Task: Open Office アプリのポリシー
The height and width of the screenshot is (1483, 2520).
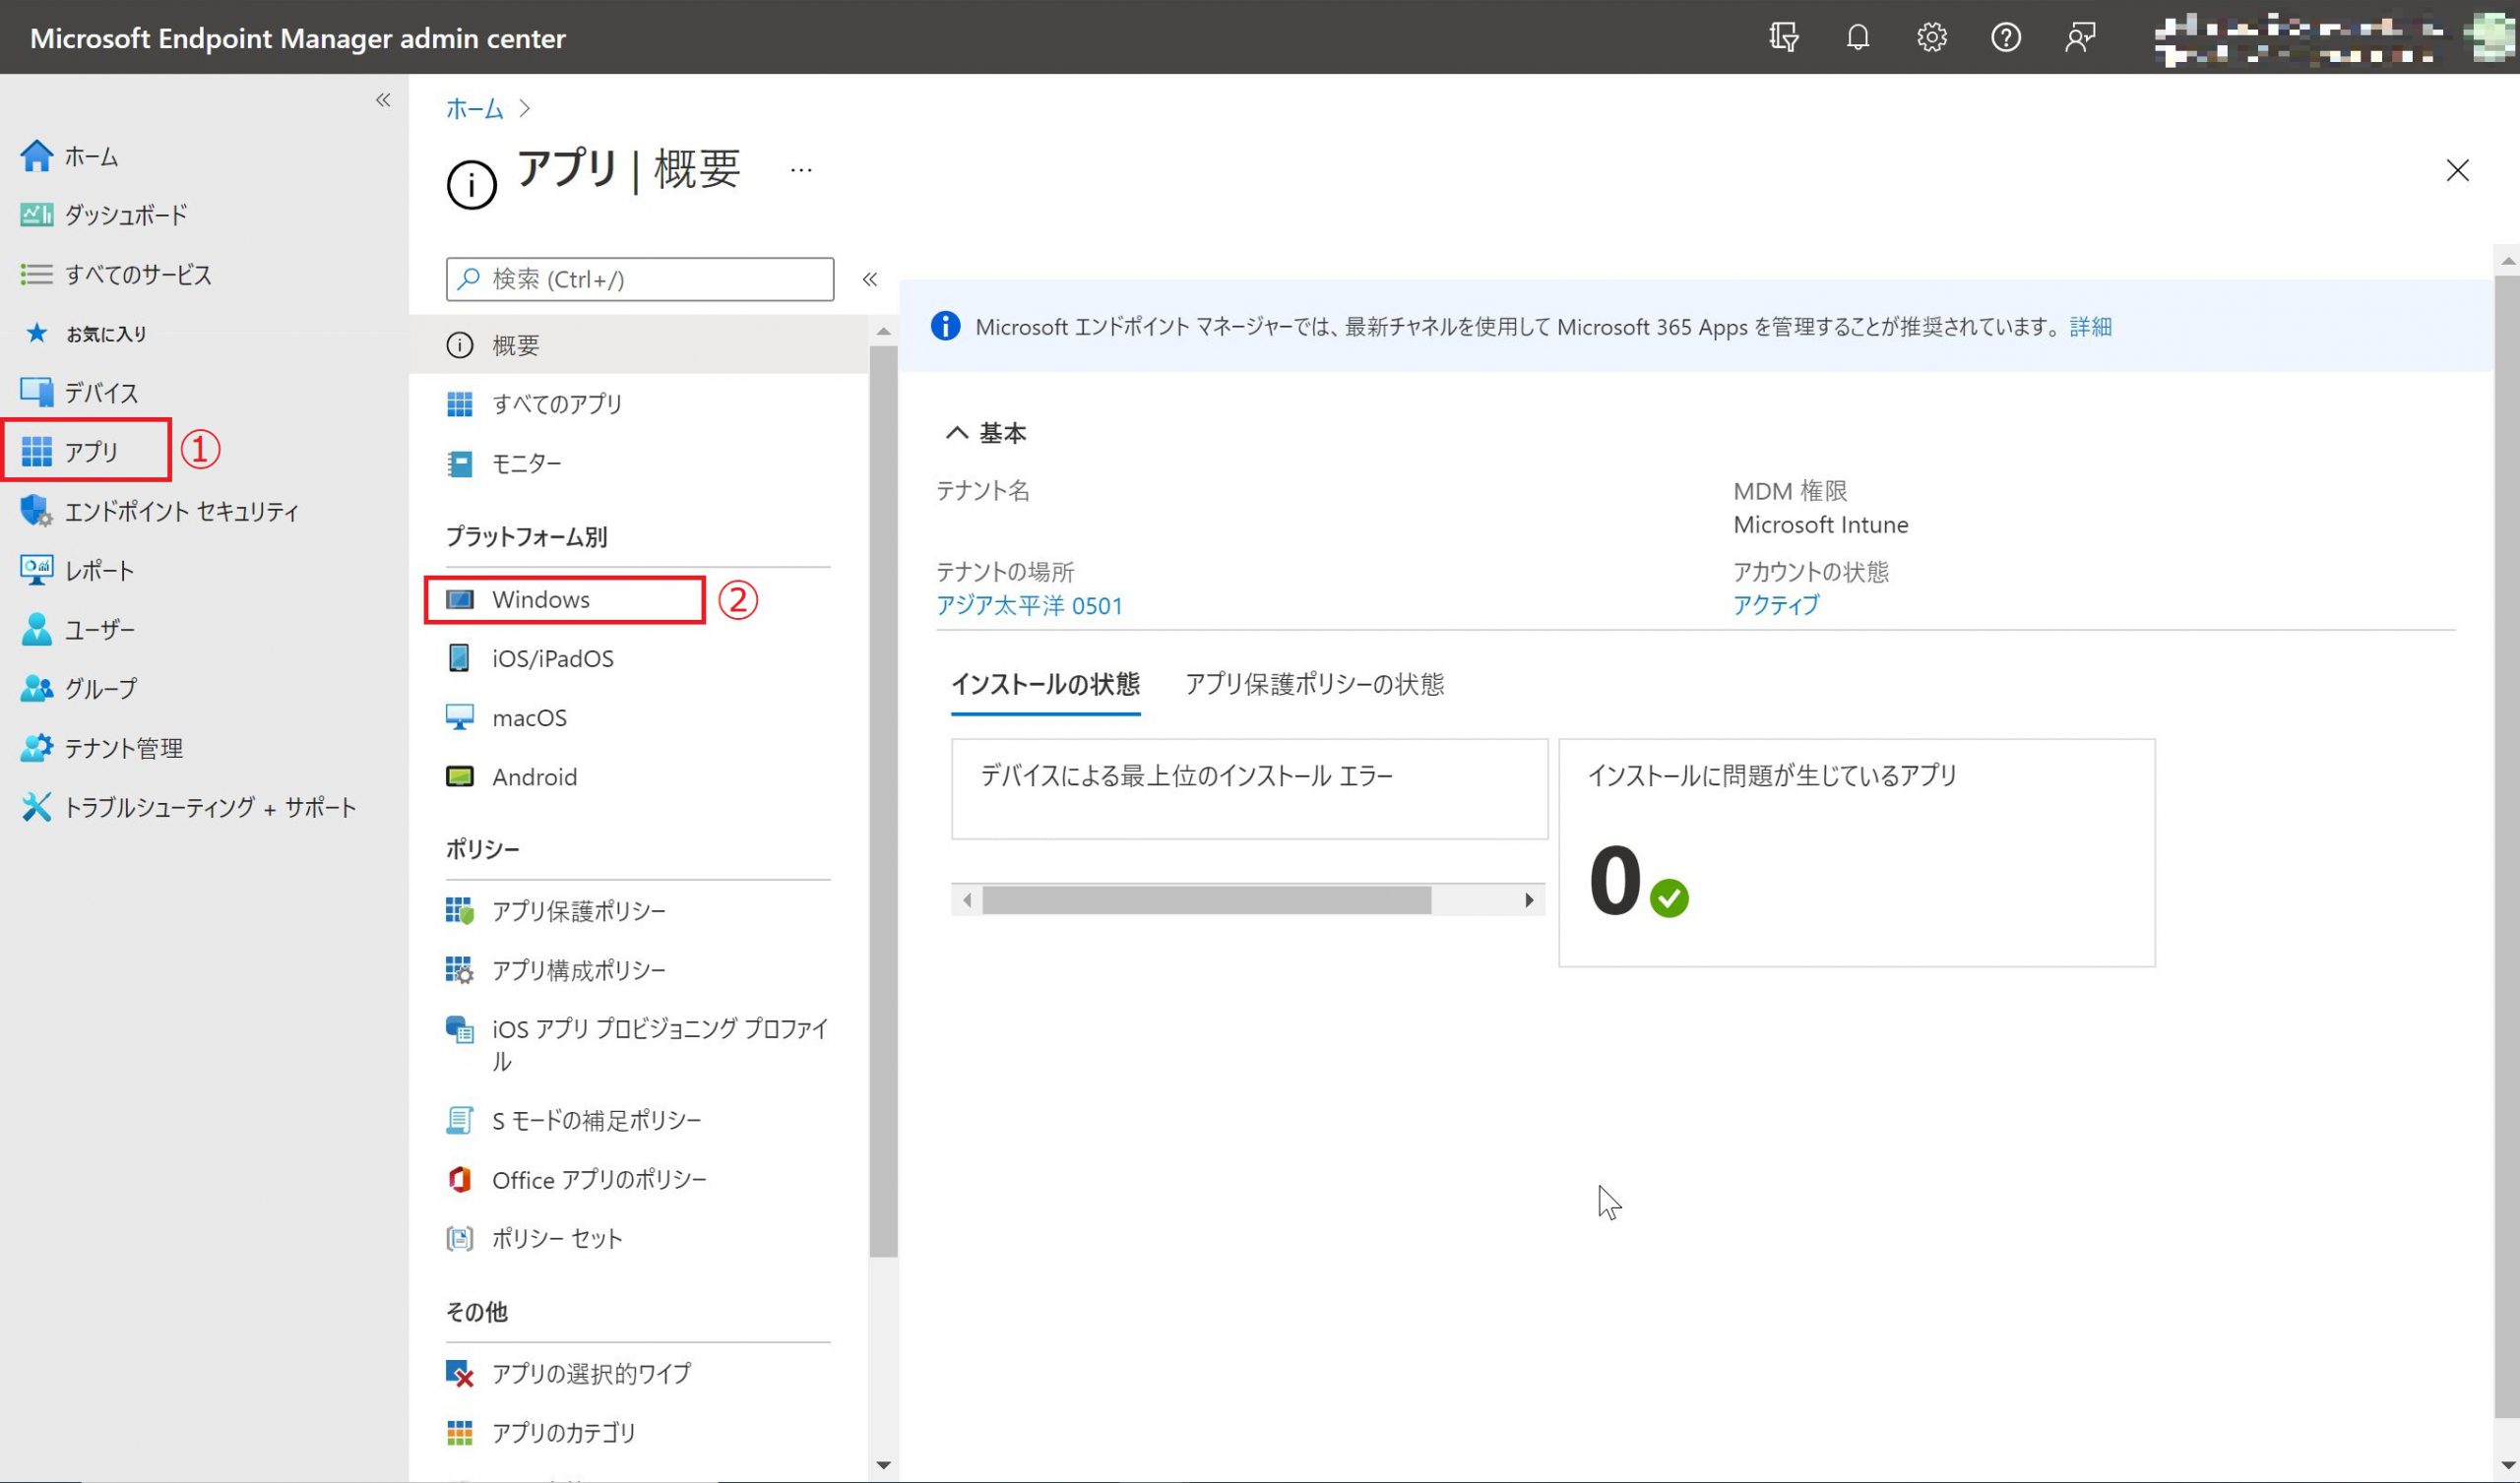Action: 598,1180
